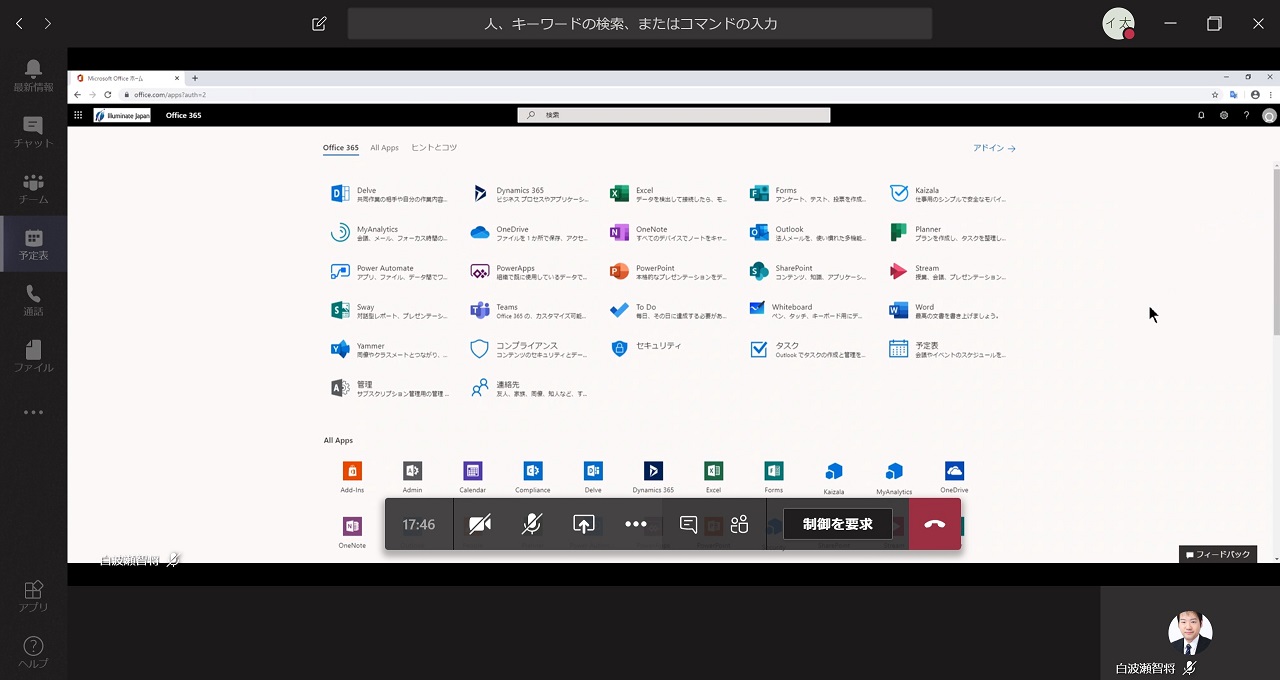Open Dynamics 365 app in Office 365 list

pos(528,194)
